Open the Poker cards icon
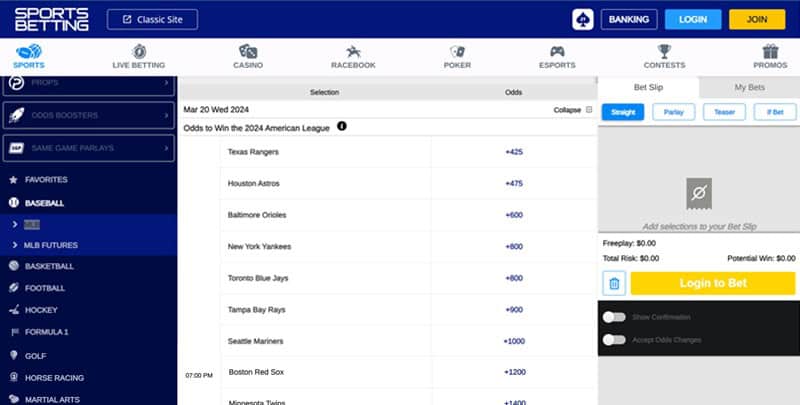The width and height of the screenshot is (800, 405). [x=457, y=52]
